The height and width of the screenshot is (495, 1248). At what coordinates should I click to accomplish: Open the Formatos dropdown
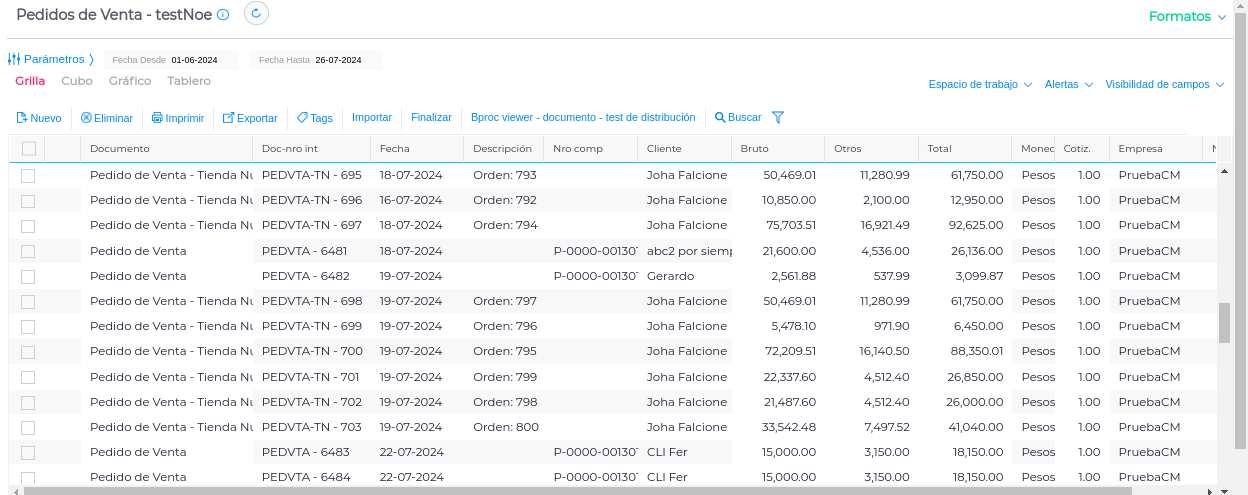point(1187,17)
